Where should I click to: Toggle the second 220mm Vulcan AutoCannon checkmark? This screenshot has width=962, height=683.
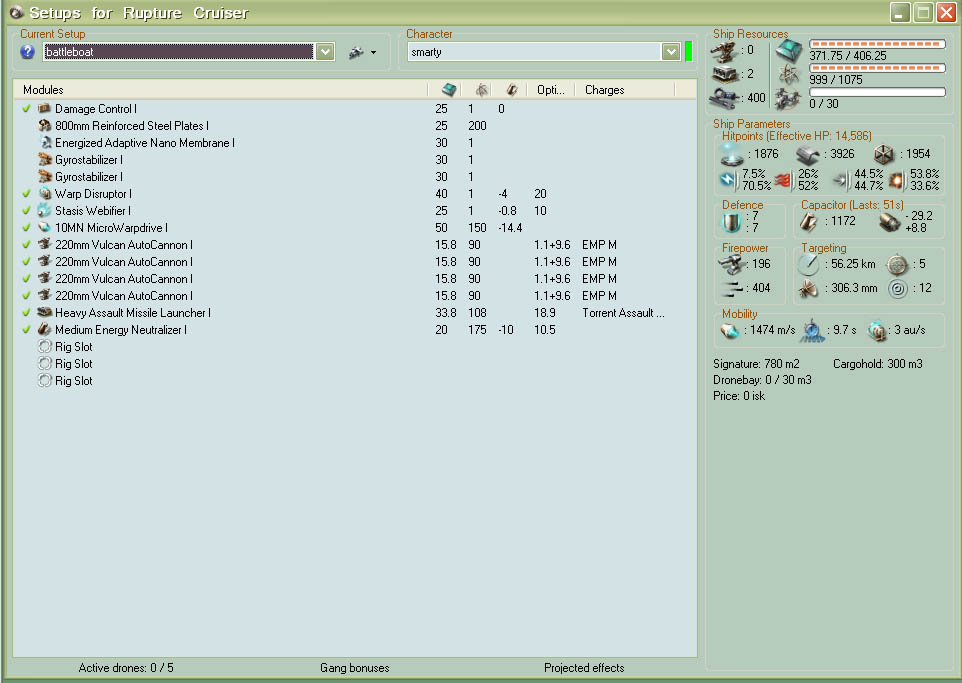click(26, 261)
